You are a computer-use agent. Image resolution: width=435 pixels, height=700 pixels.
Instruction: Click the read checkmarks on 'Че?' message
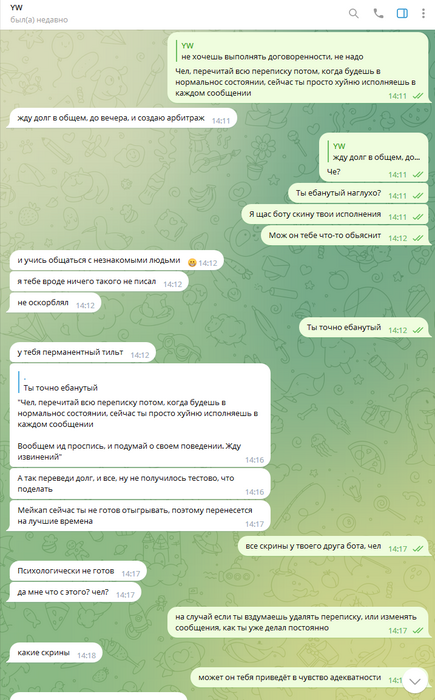(x=418, y=175)
